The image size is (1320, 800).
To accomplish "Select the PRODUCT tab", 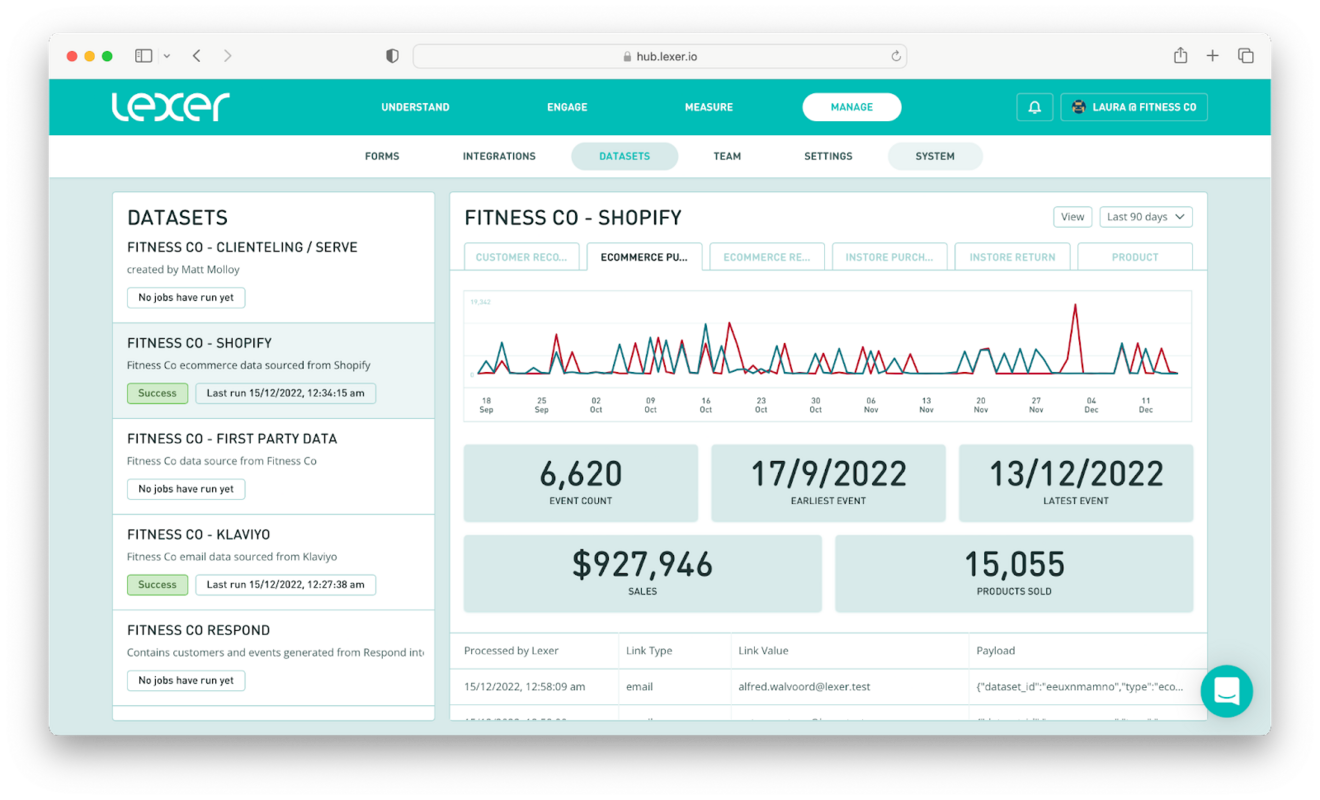I will 1134,256.
